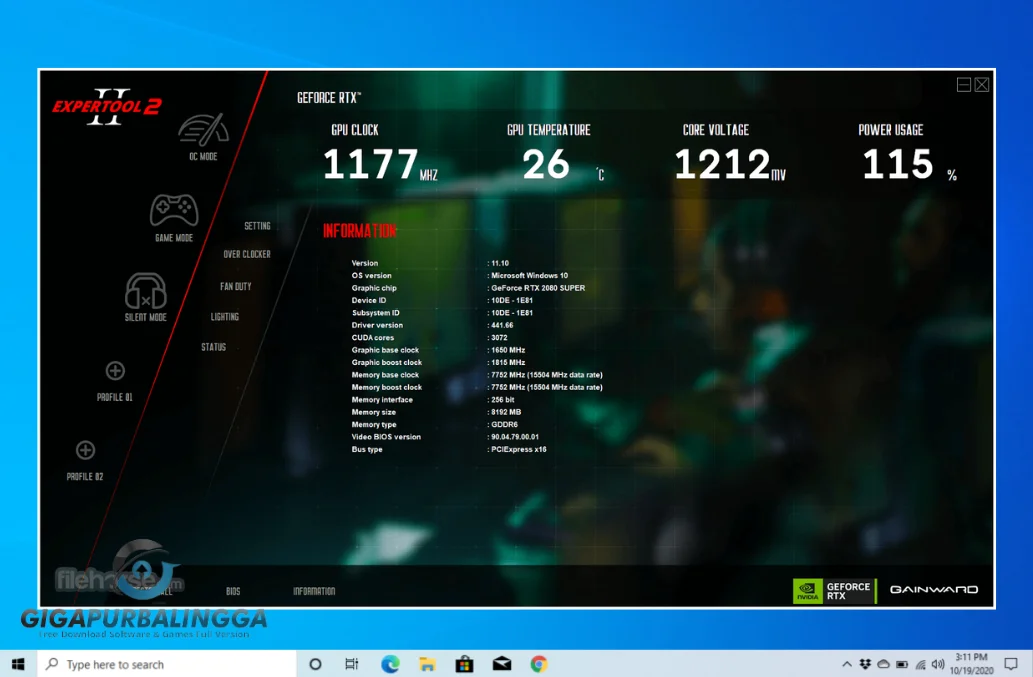1033x677 pixels.
Task: Open the Setting menu item
Action: 257,226
